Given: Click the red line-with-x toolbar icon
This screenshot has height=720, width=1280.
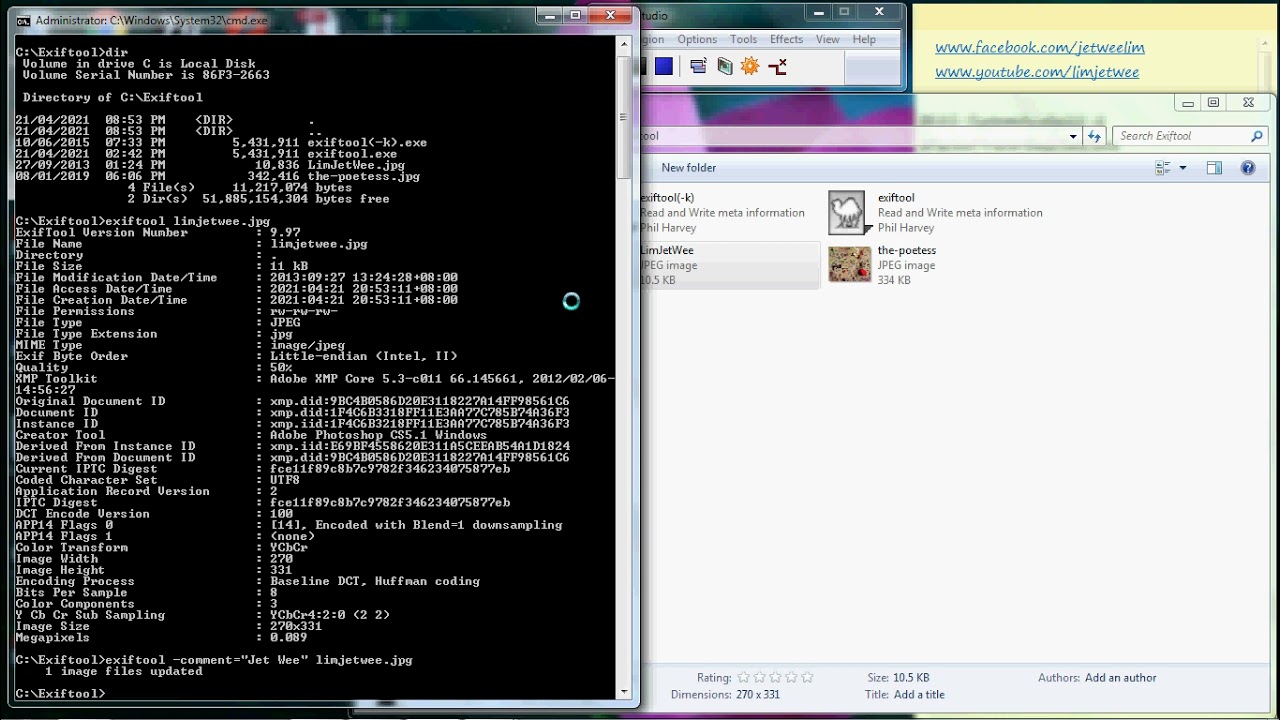Looking at the screenshot, I should [778, 67].
